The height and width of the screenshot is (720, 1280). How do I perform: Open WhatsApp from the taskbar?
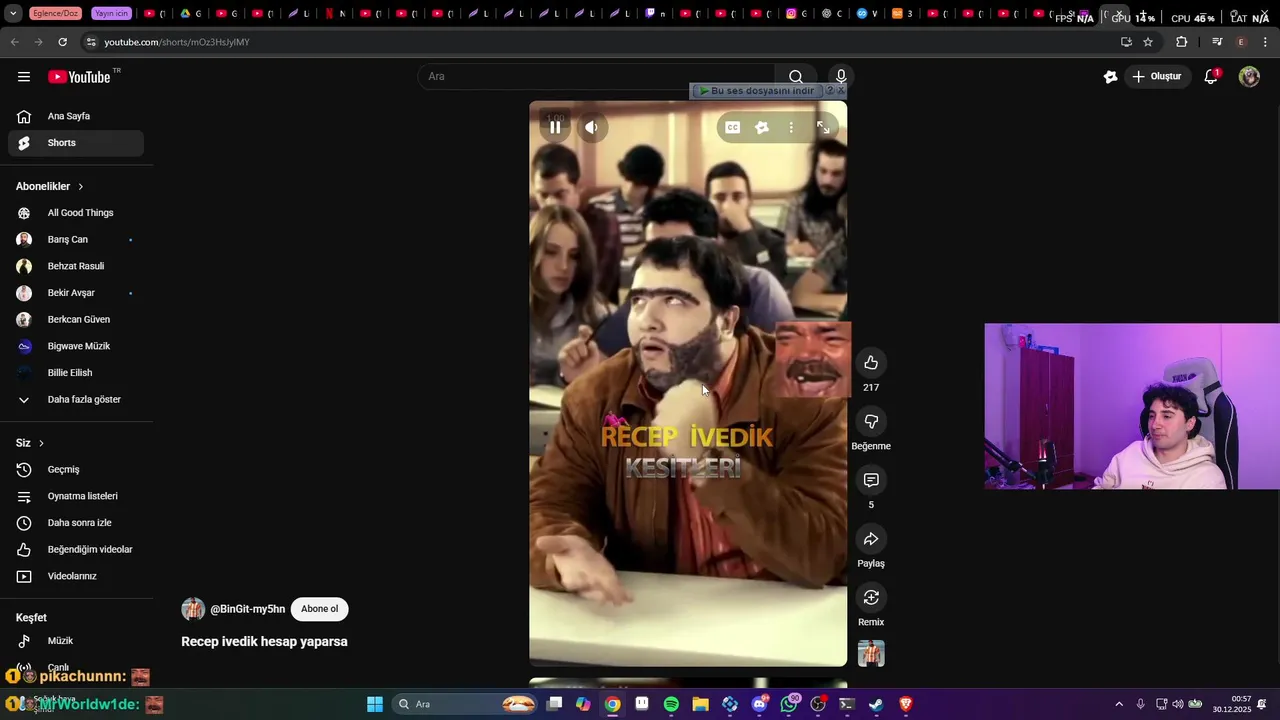(789, 704)
